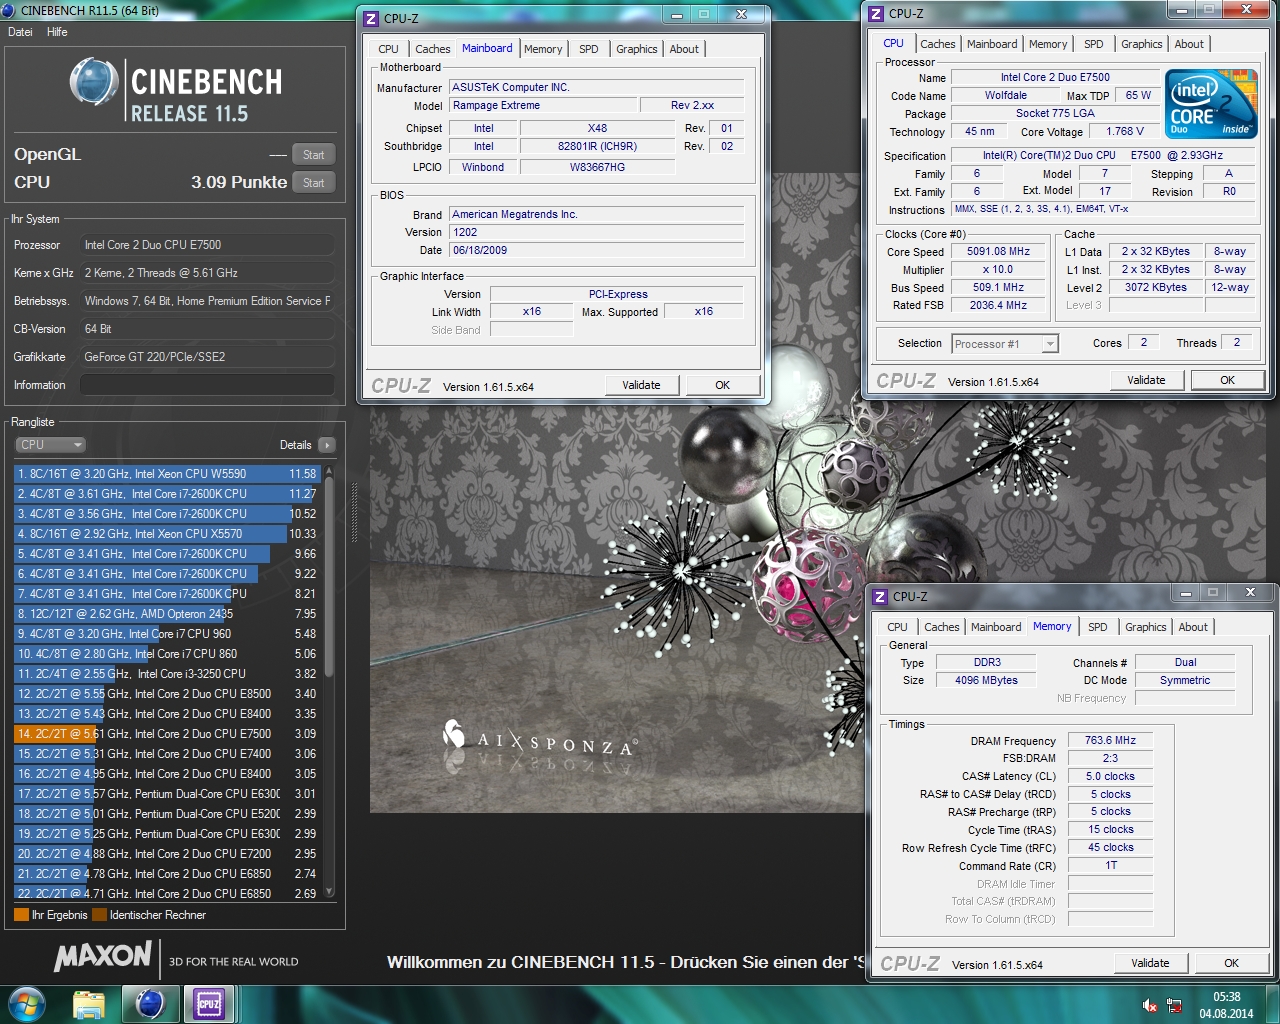Click CPU-Z Memory window title icon
The width and height of the screenshot is (1280, 1024).
(880, 596)
